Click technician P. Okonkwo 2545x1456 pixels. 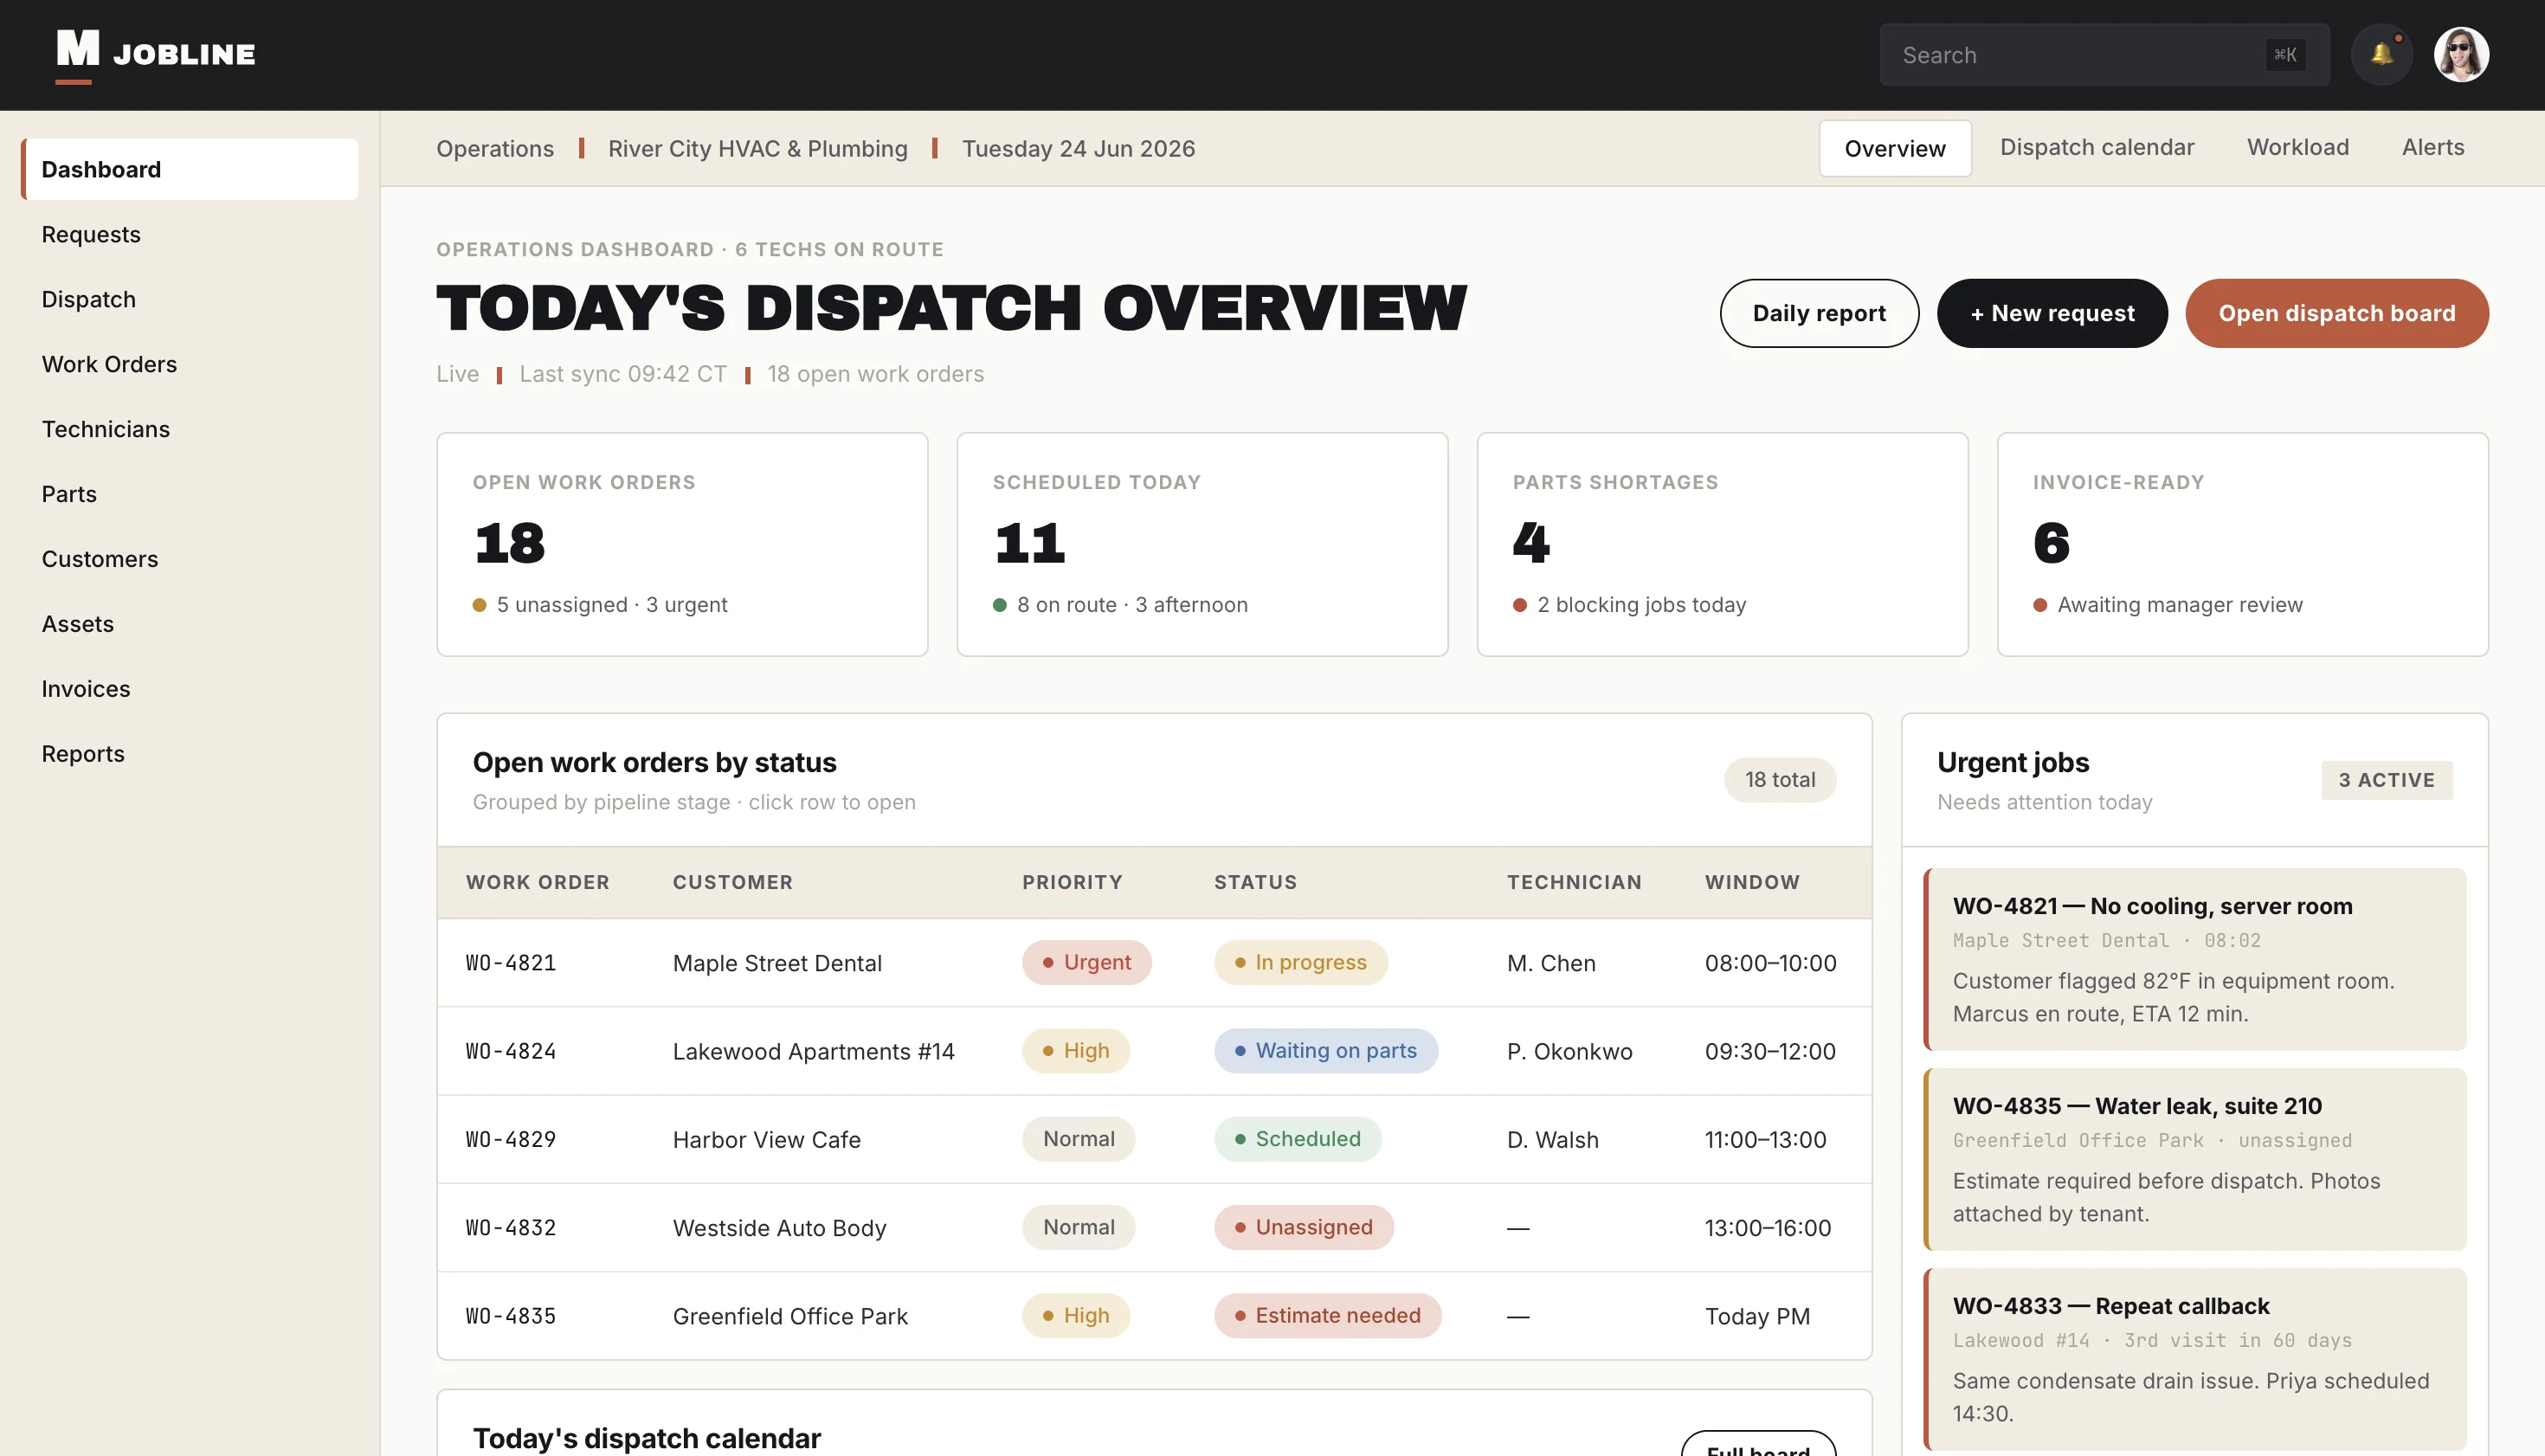pyautogui.click(x=1569, y=1051)
